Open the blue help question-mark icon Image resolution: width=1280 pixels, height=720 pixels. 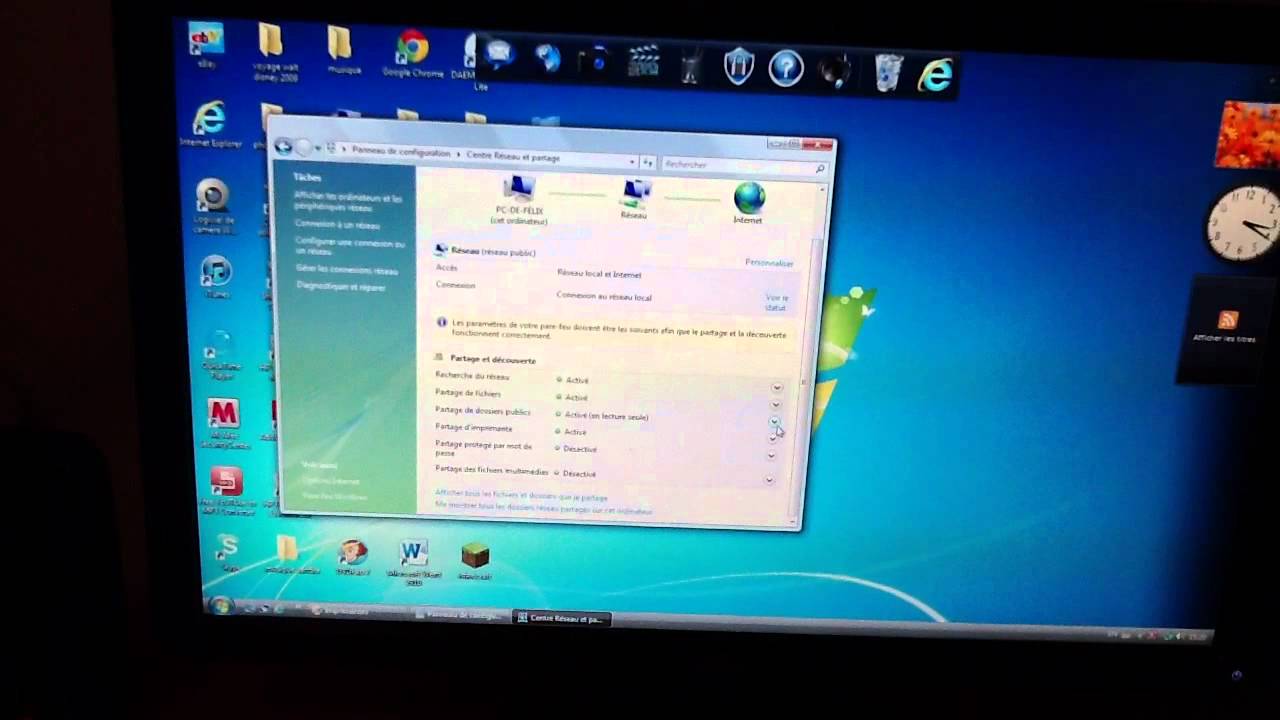[786, 69]
